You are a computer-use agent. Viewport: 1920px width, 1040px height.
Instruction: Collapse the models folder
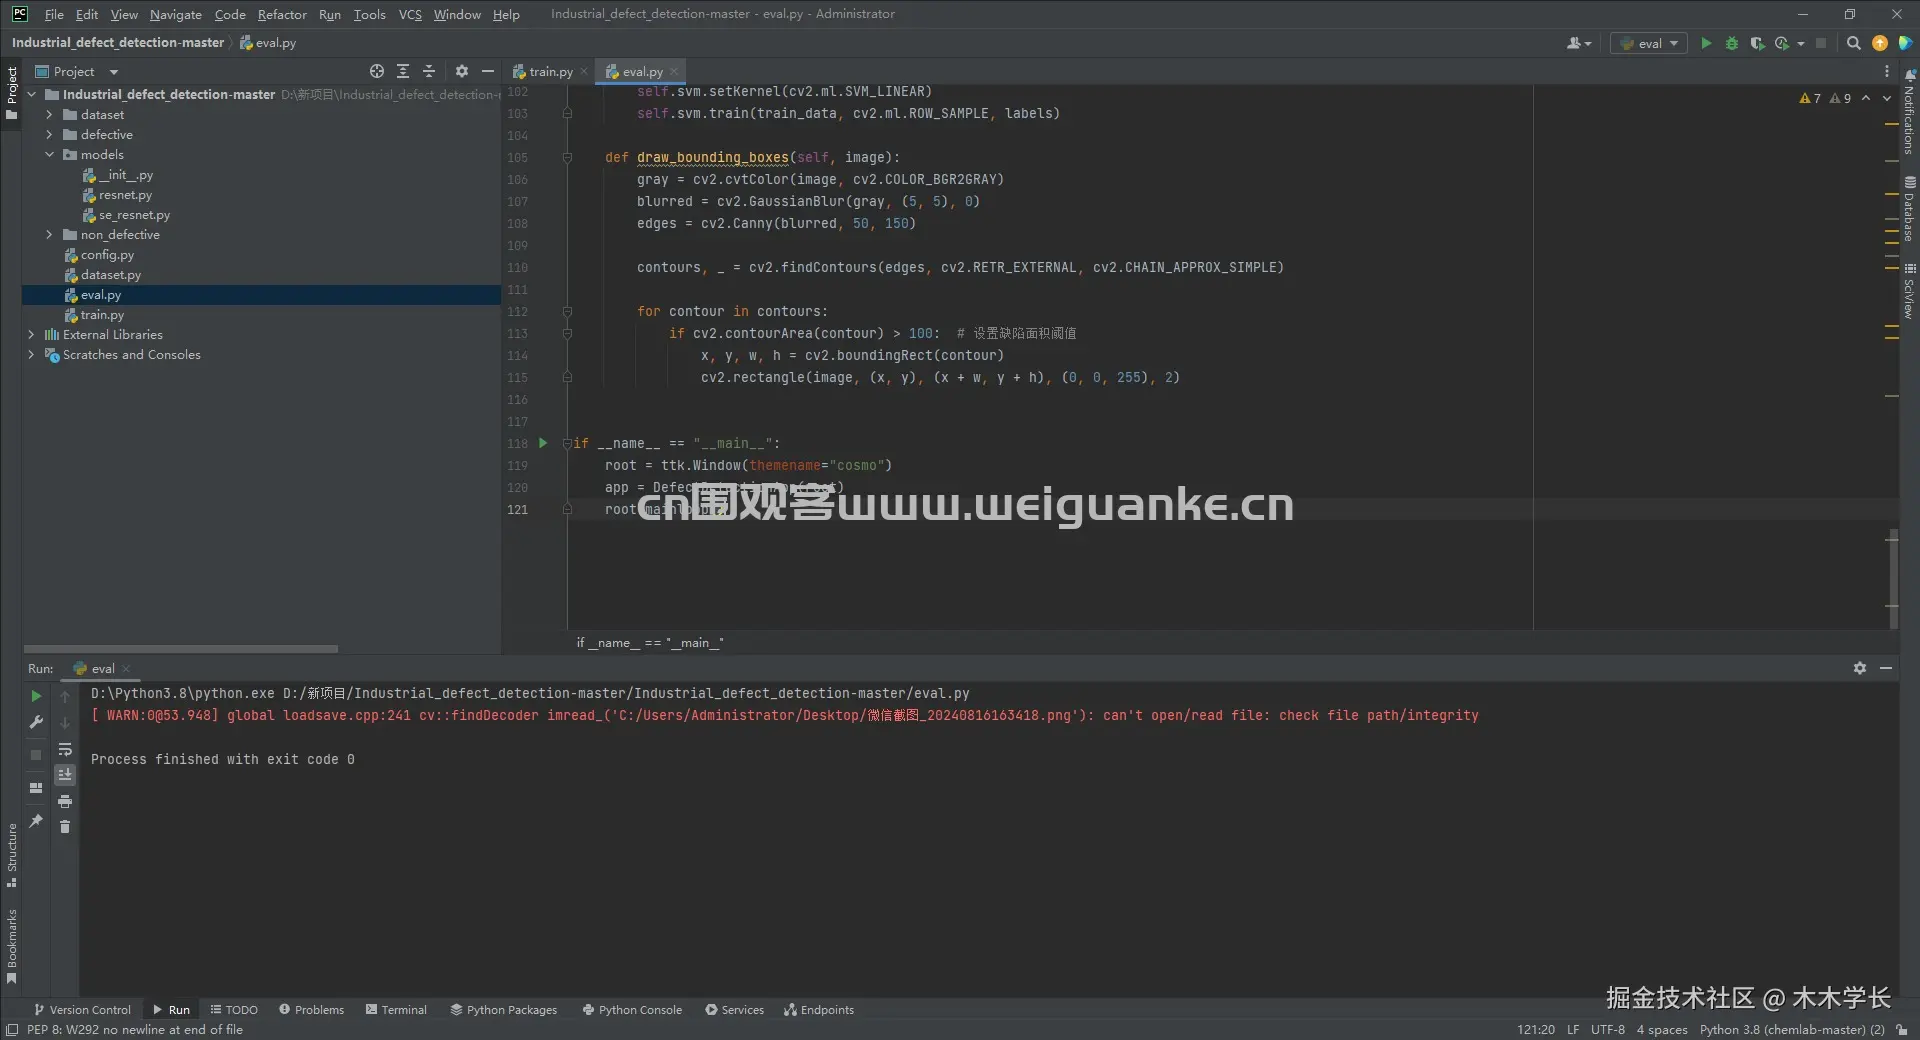[49, 155]
